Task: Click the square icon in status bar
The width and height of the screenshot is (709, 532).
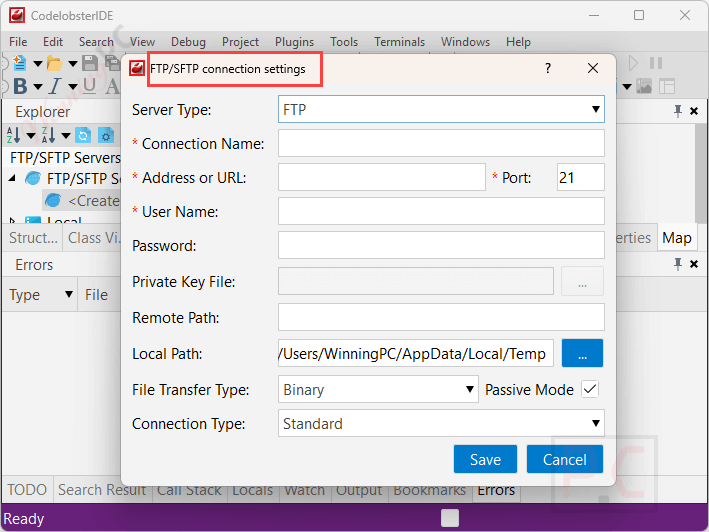Action: click(x=450, y=518)
